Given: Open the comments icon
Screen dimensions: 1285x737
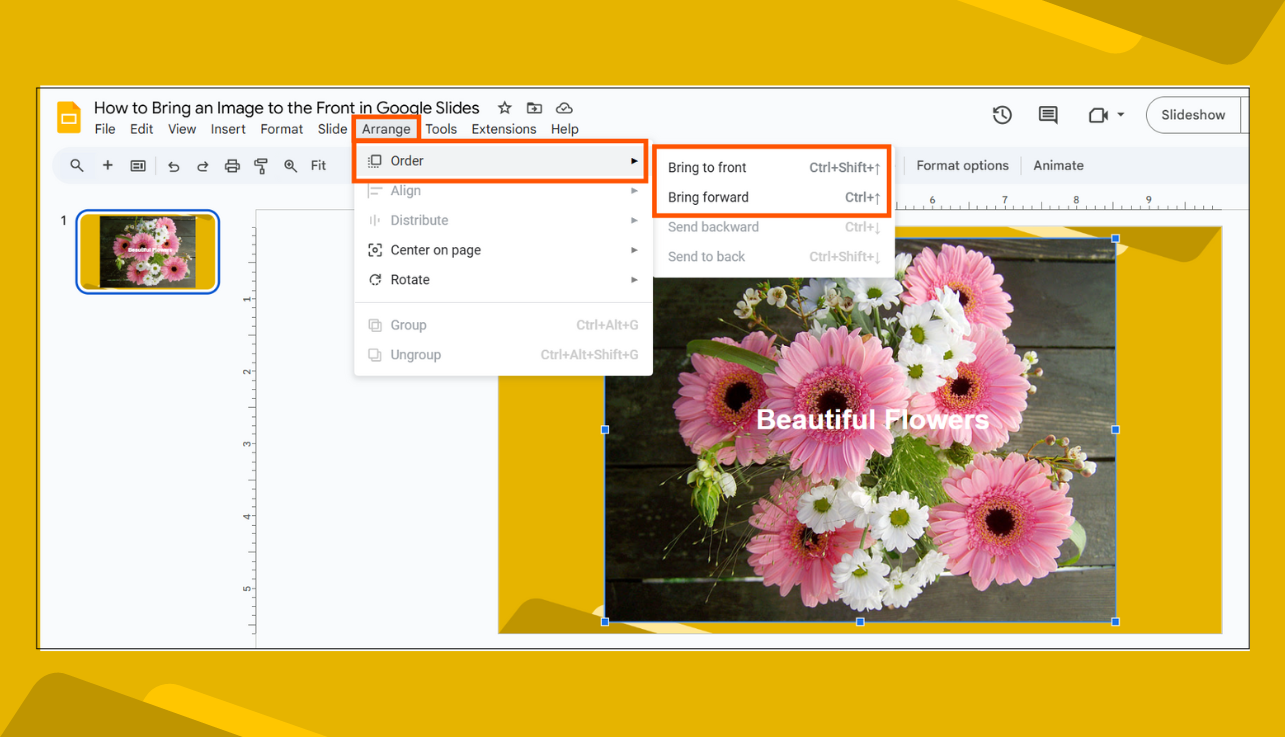Looking at the screenshot, I should click(x=1047, y=115).
